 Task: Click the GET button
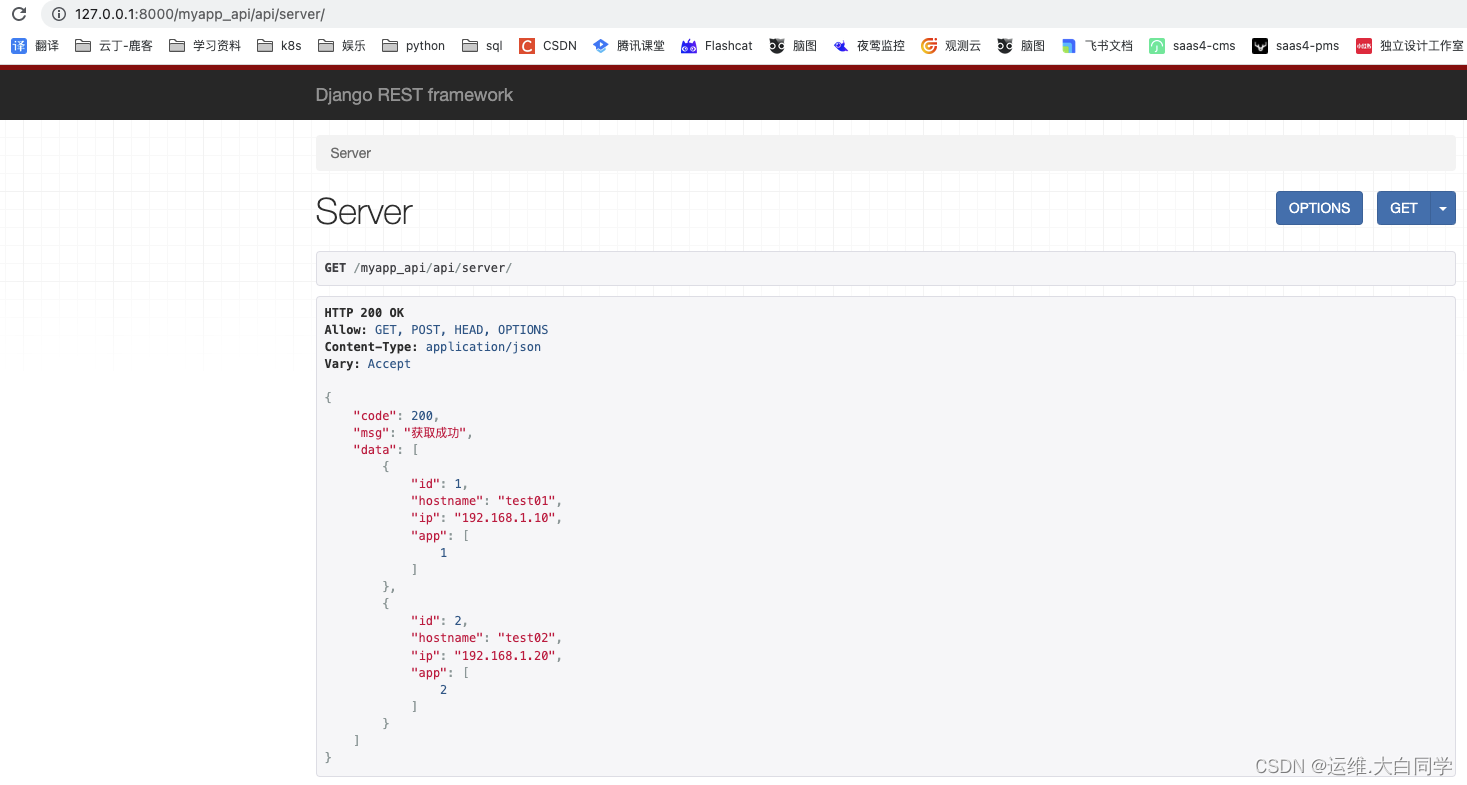pyautogui.click(x=1403, y=208)
